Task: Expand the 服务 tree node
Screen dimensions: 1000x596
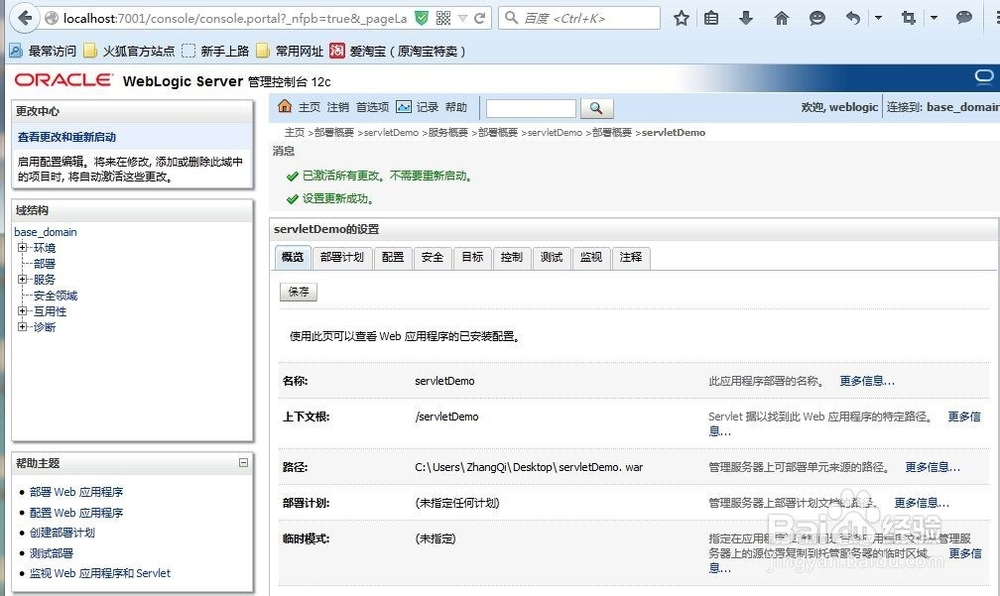Action: [x=22, y=279]
